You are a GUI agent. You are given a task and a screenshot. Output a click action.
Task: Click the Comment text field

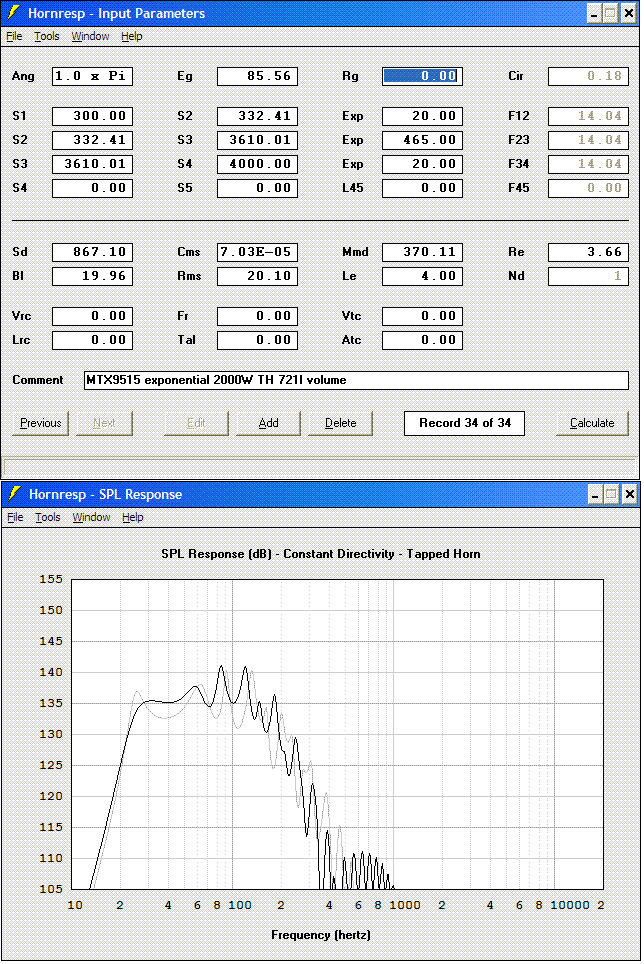click(356, 380)
